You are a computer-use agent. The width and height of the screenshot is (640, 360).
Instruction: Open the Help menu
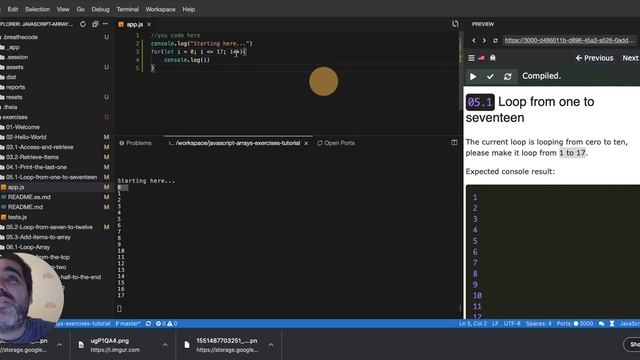(x=189, y=9)
